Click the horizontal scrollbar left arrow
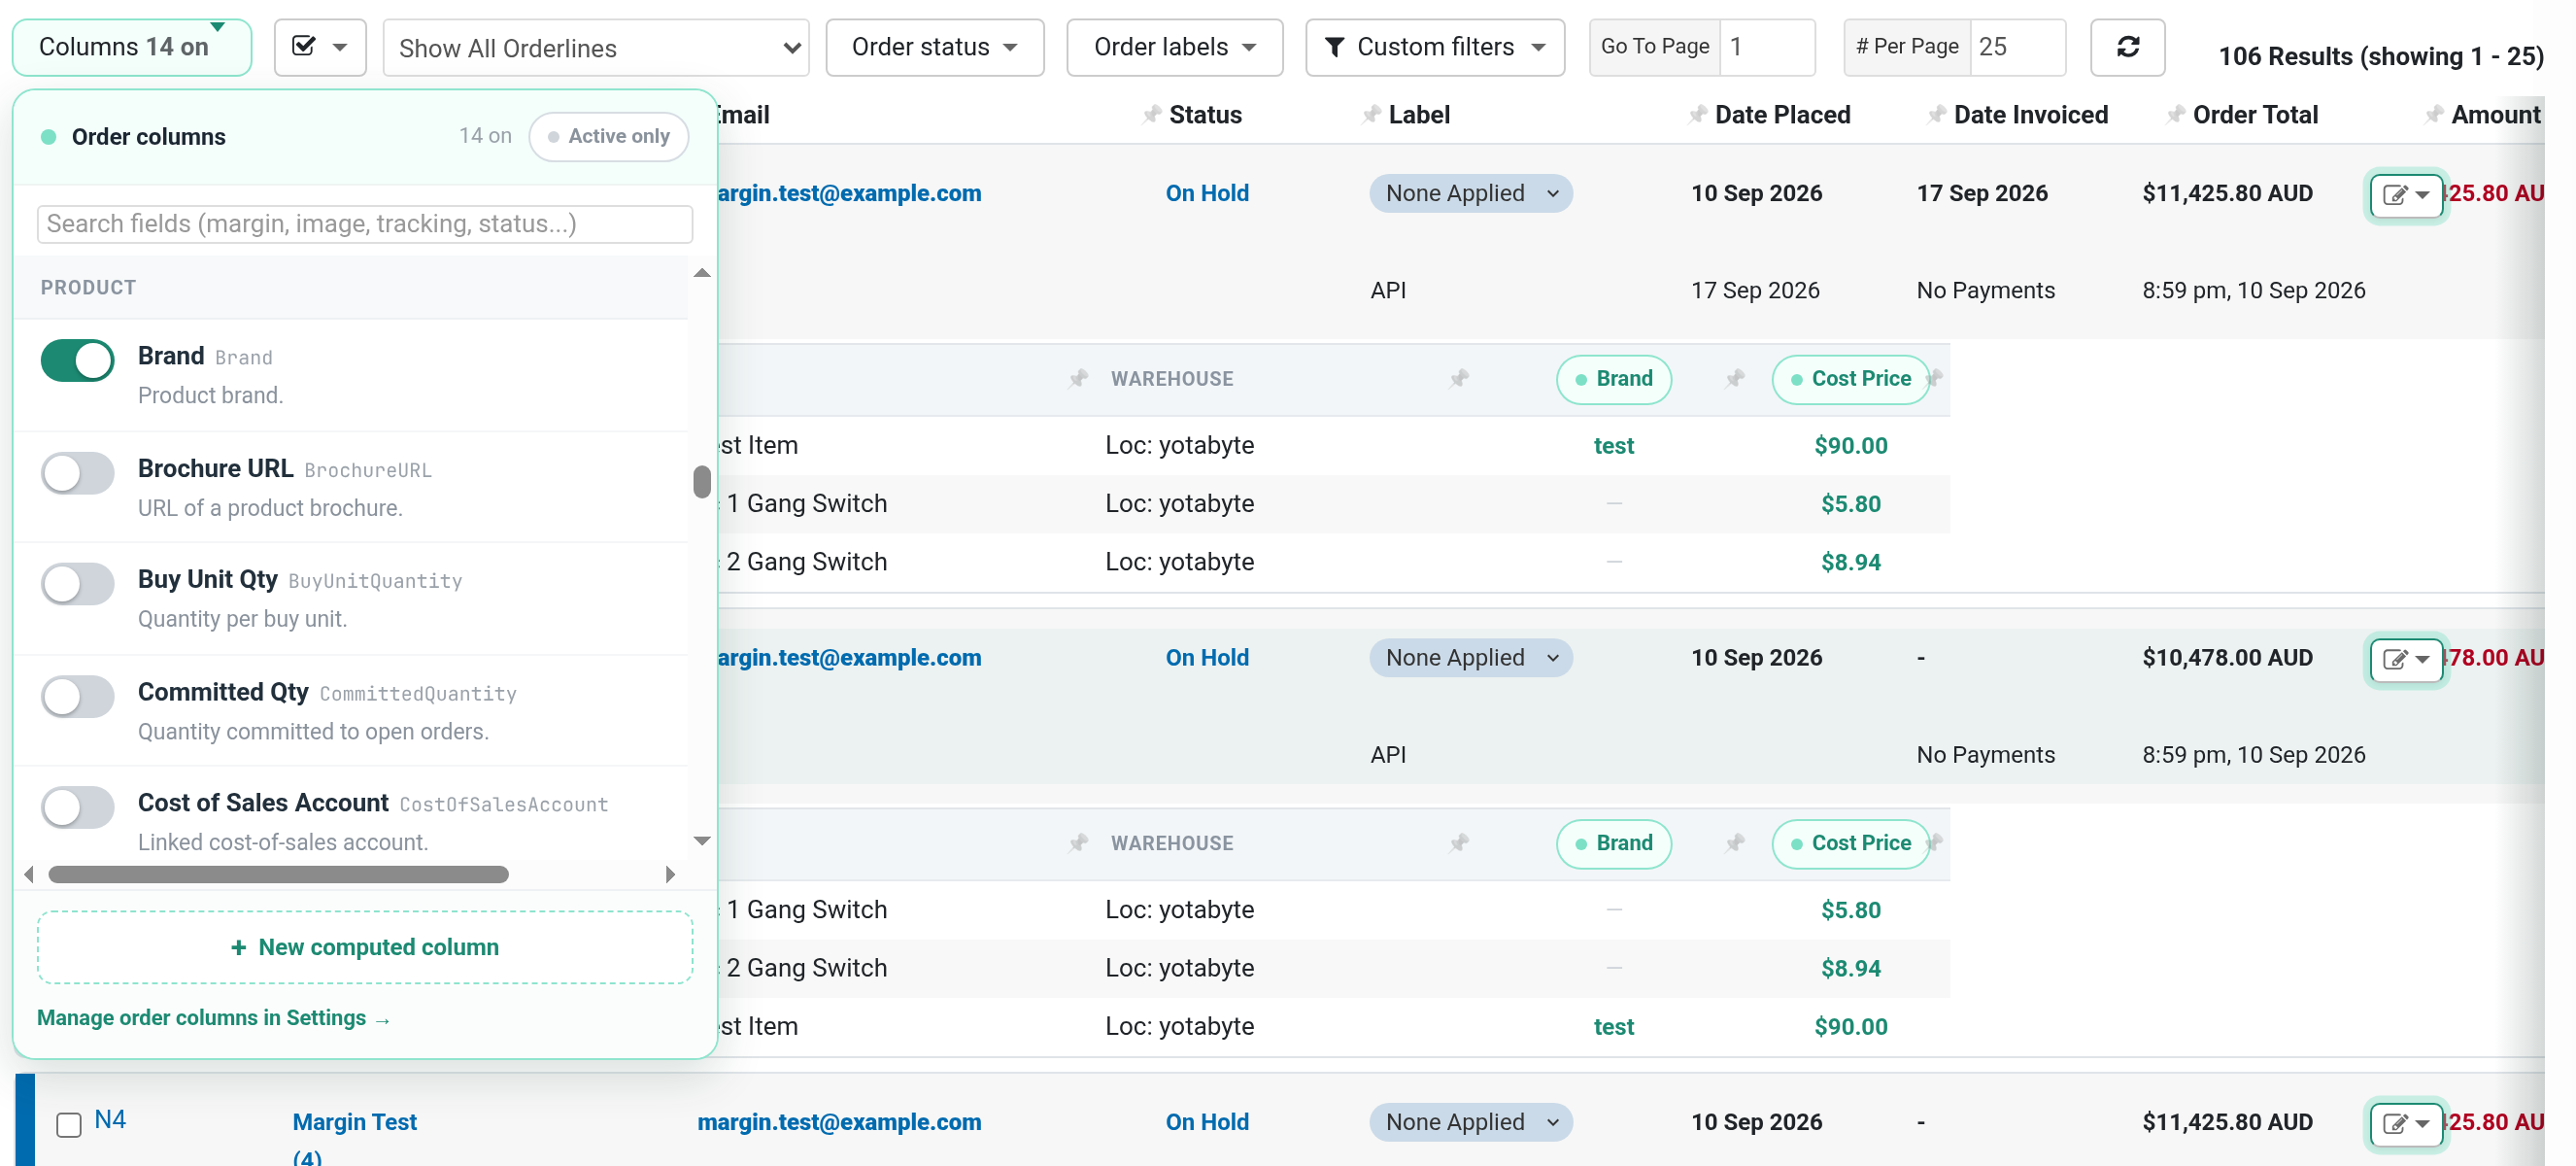 (x=29, y=875)
